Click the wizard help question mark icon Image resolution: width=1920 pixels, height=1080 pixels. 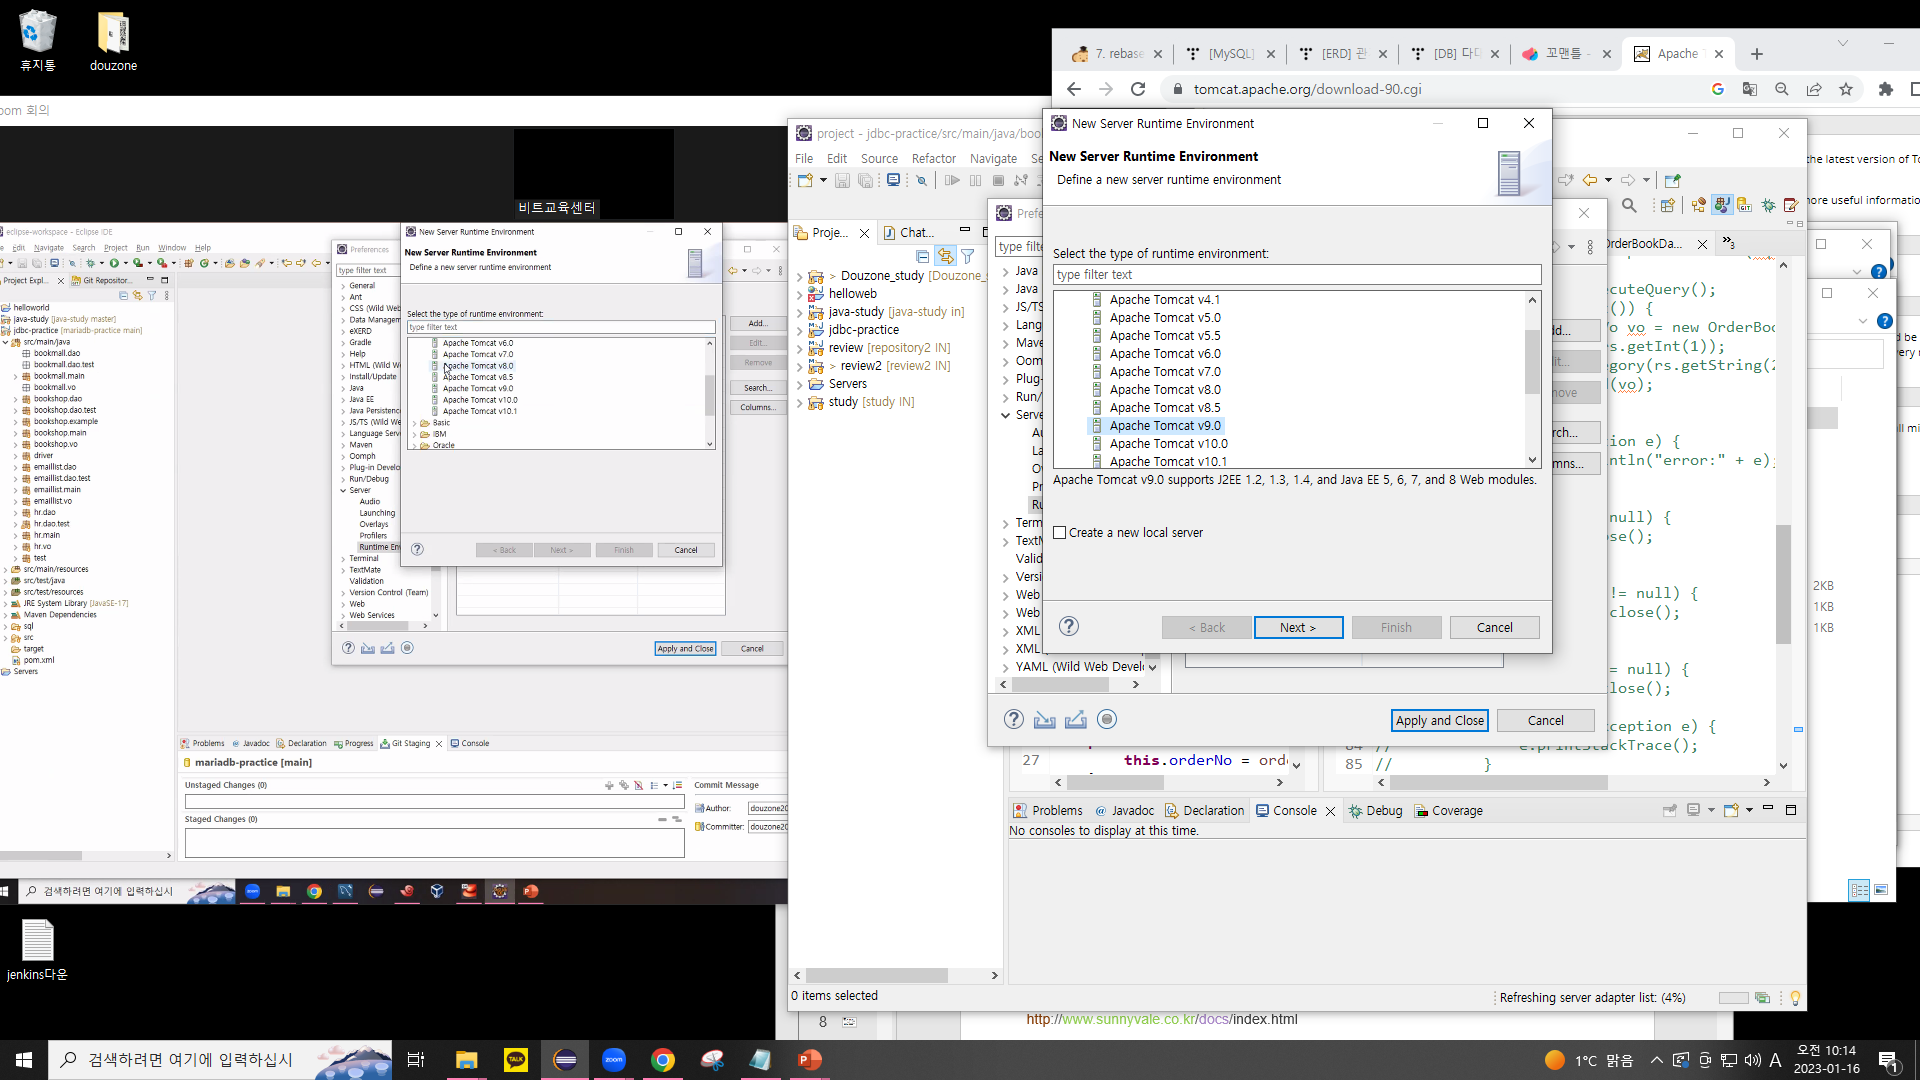1068,627
